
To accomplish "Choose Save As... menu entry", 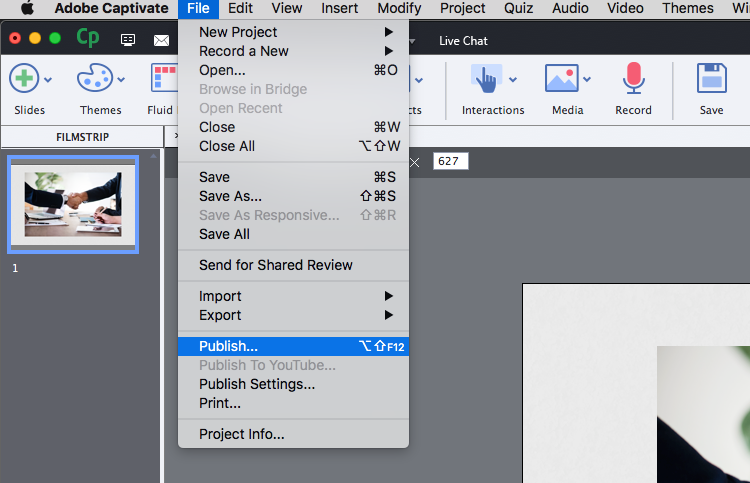I will 293,196.
